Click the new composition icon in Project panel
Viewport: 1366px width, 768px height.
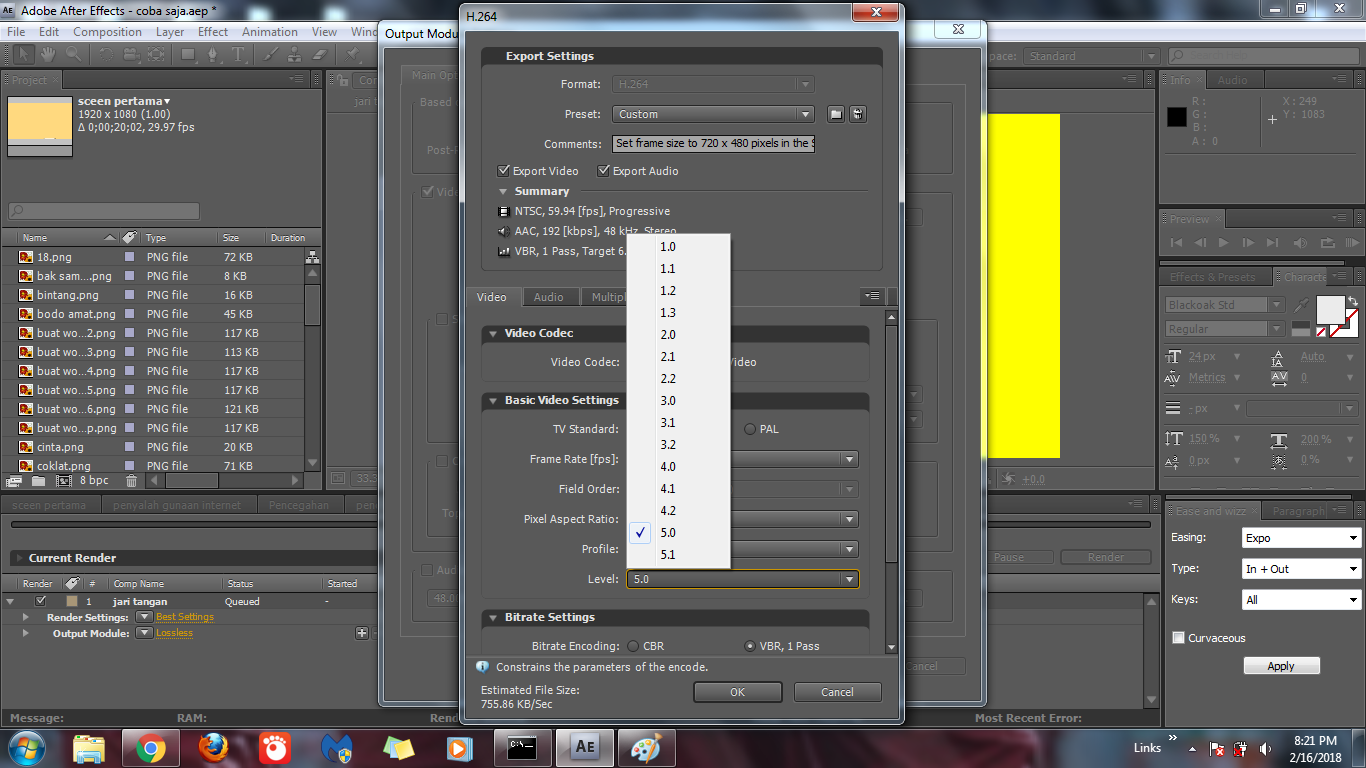(63, 481)
